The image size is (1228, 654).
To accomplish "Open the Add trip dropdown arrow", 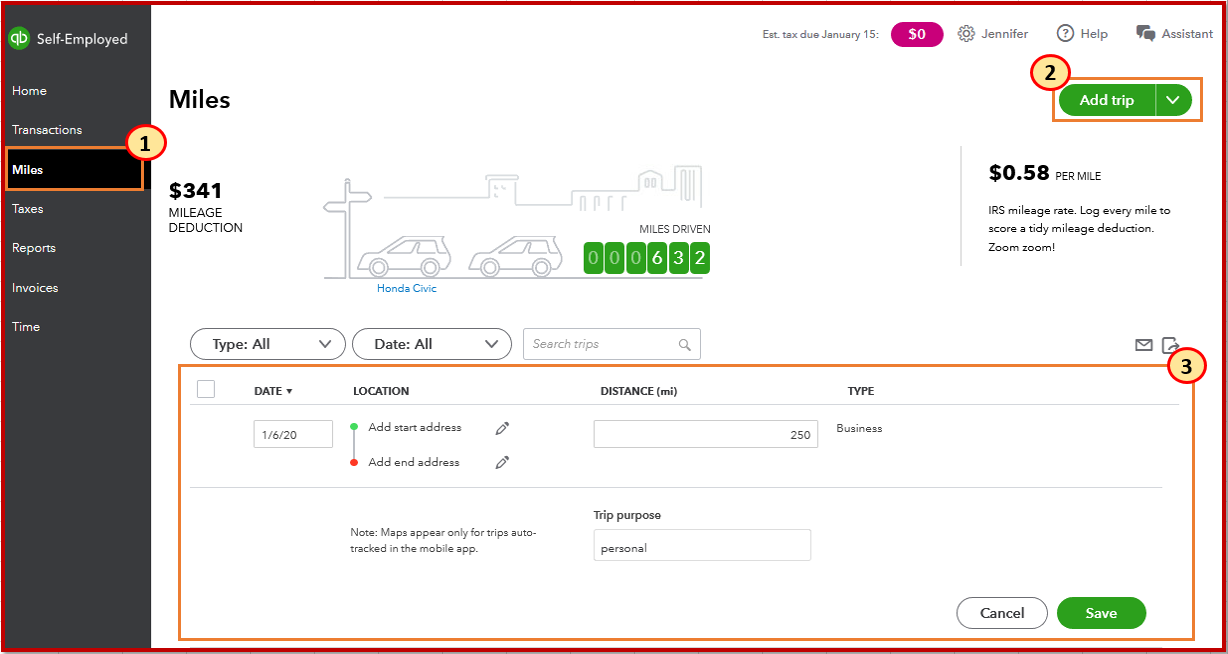I will tap(1174, 100).
